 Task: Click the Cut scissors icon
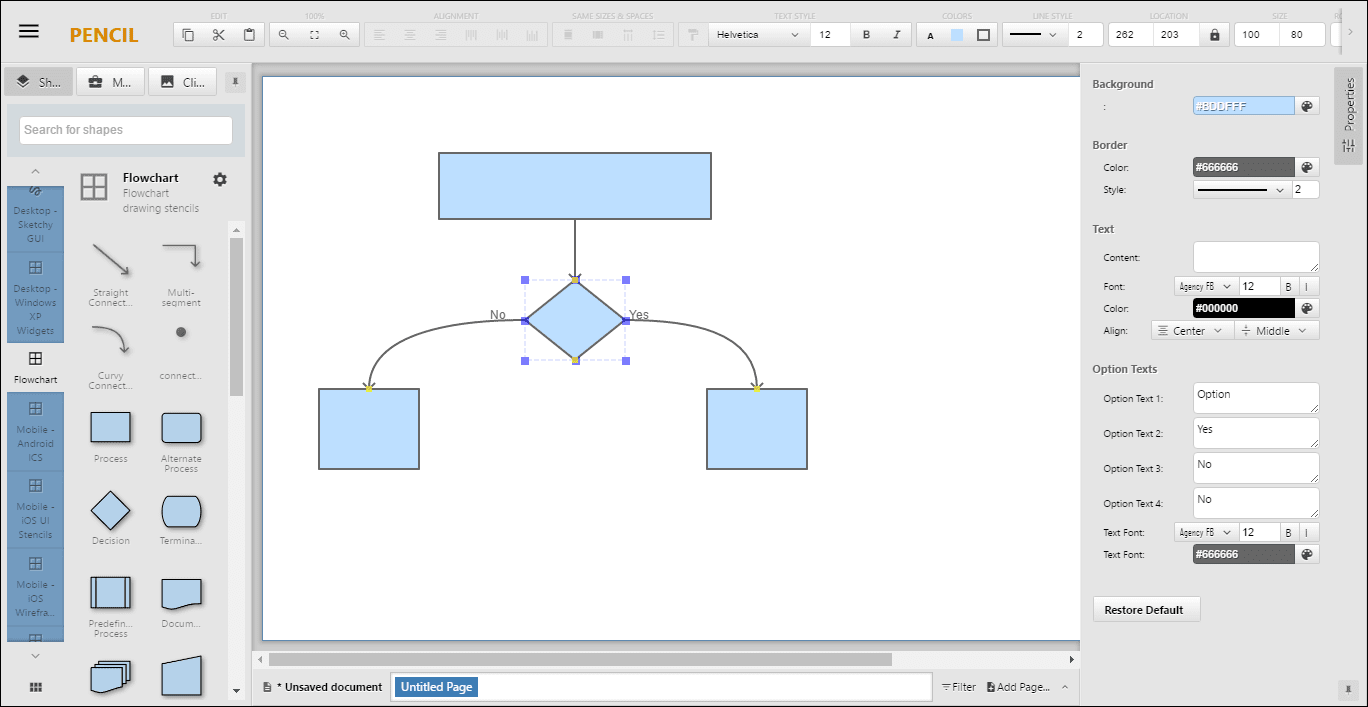point(219,35)
